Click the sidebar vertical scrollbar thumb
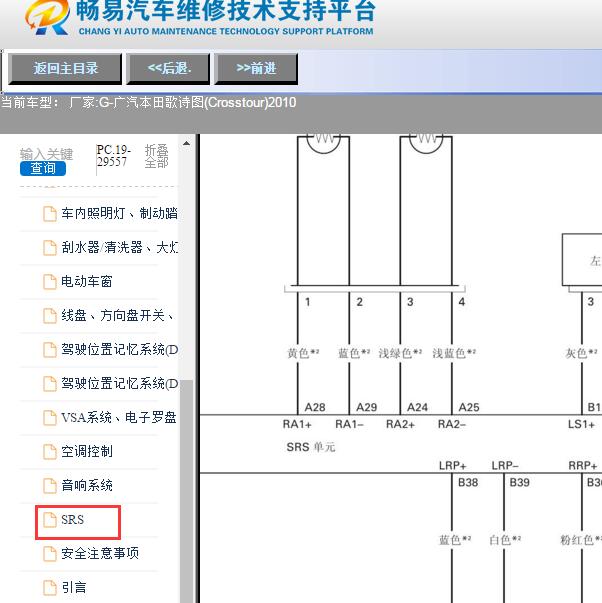The height and width of the screenshot is (603, 602). point(187,491)
